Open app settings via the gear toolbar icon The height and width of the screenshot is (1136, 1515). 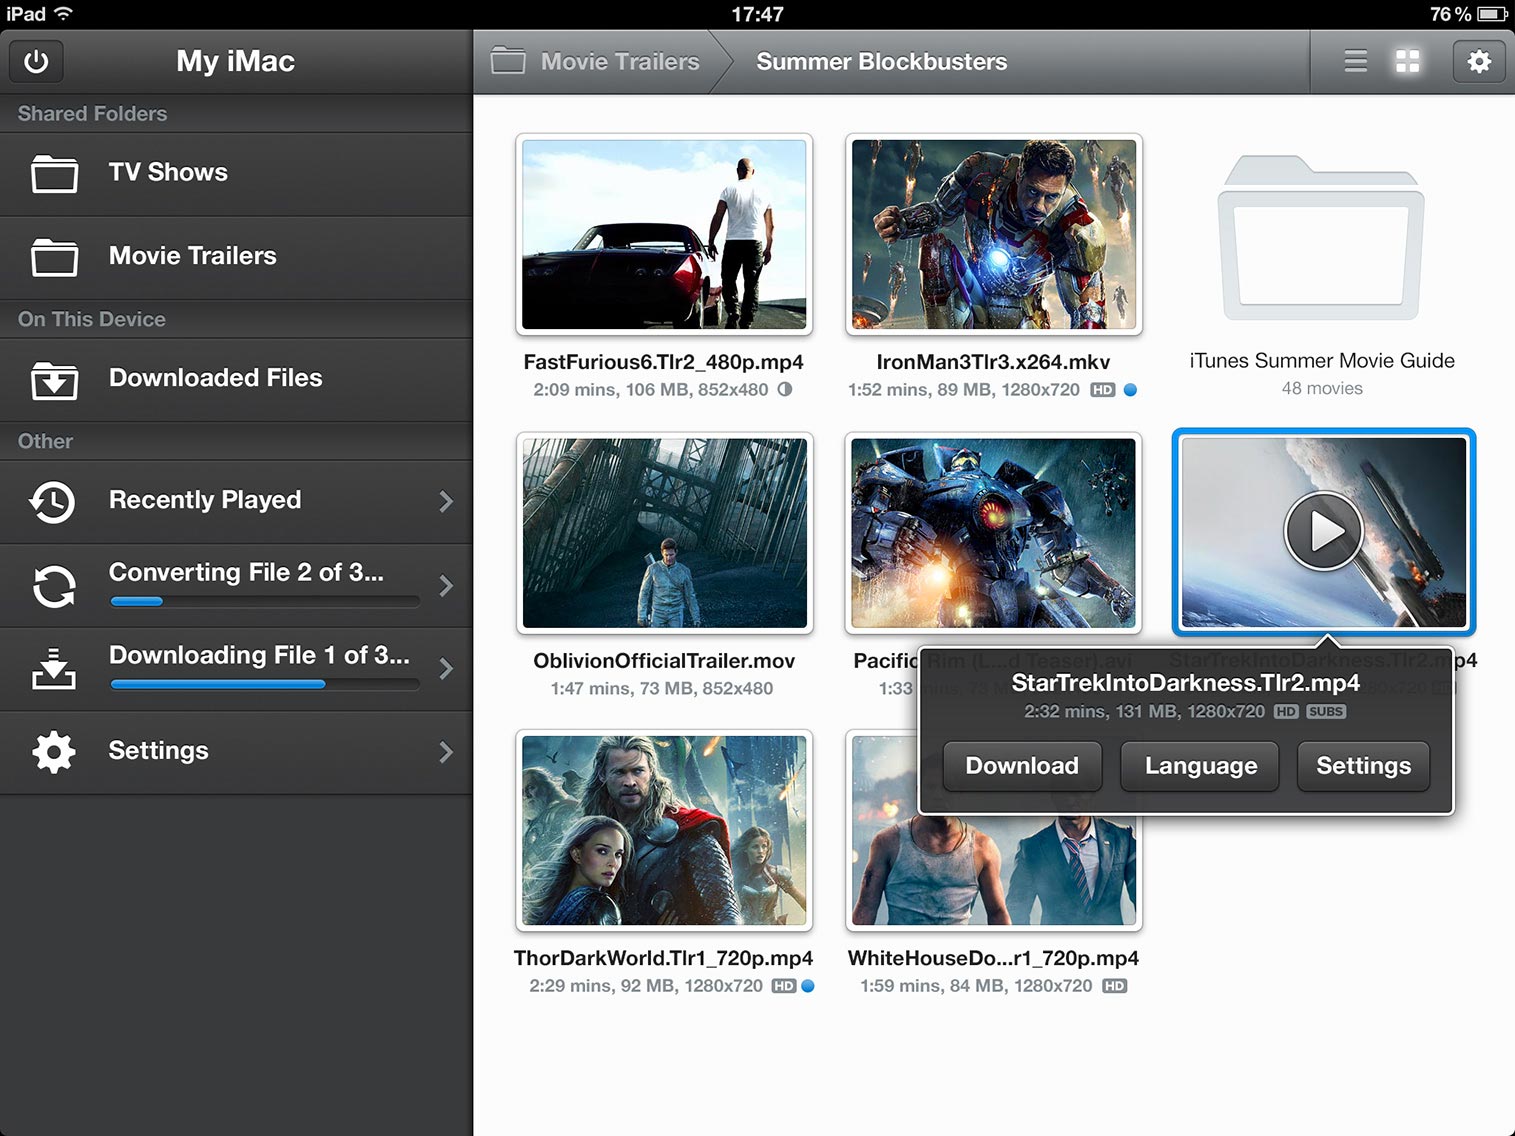click(1479, 61)
